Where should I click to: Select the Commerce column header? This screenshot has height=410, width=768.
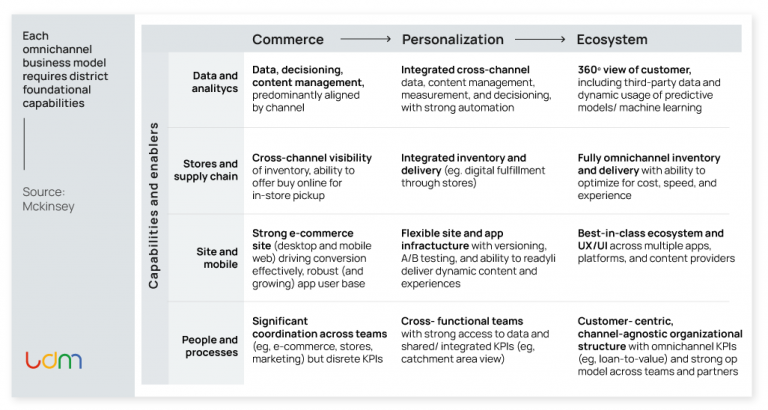(288, 40)
